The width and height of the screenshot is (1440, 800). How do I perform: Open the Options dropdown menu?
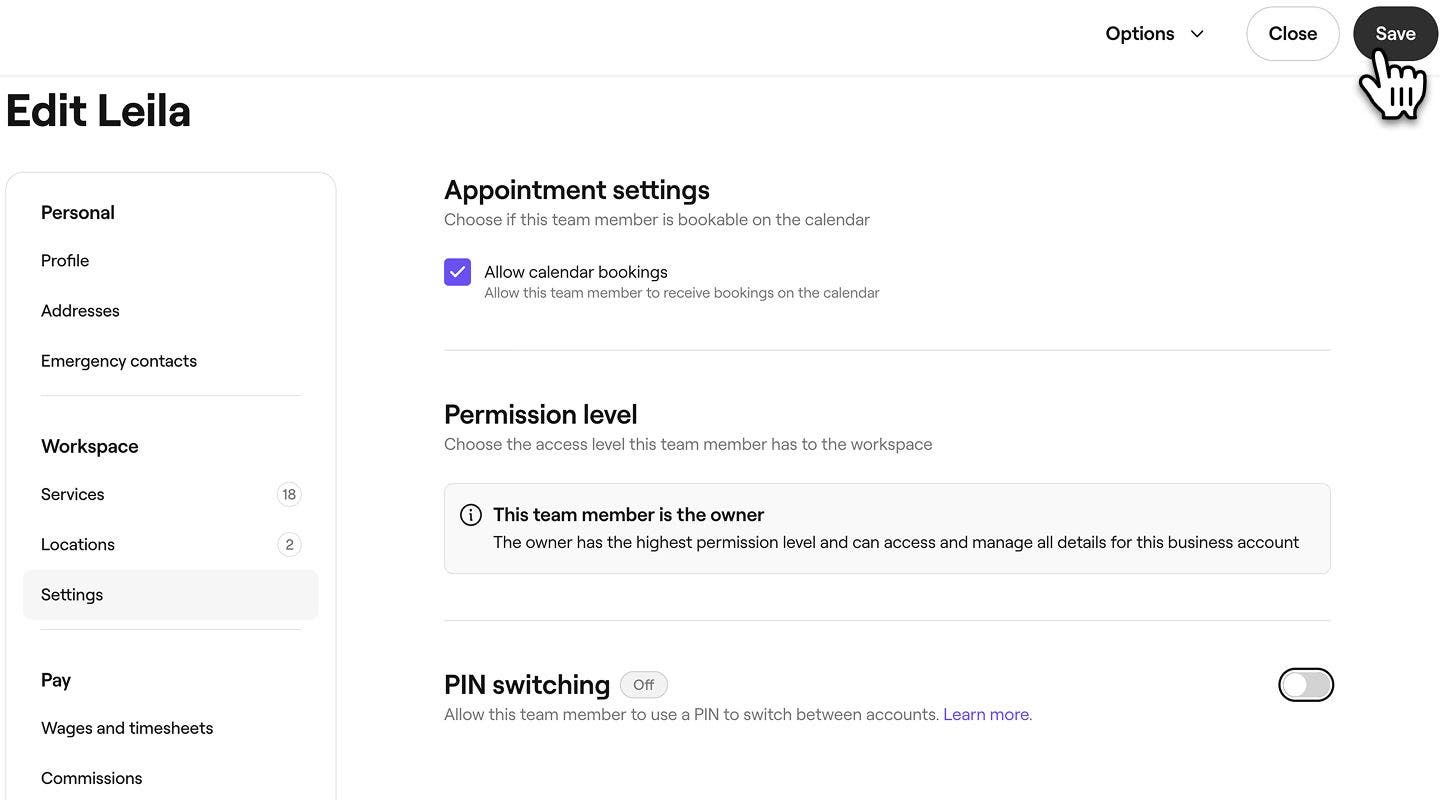pos(1154,34)
